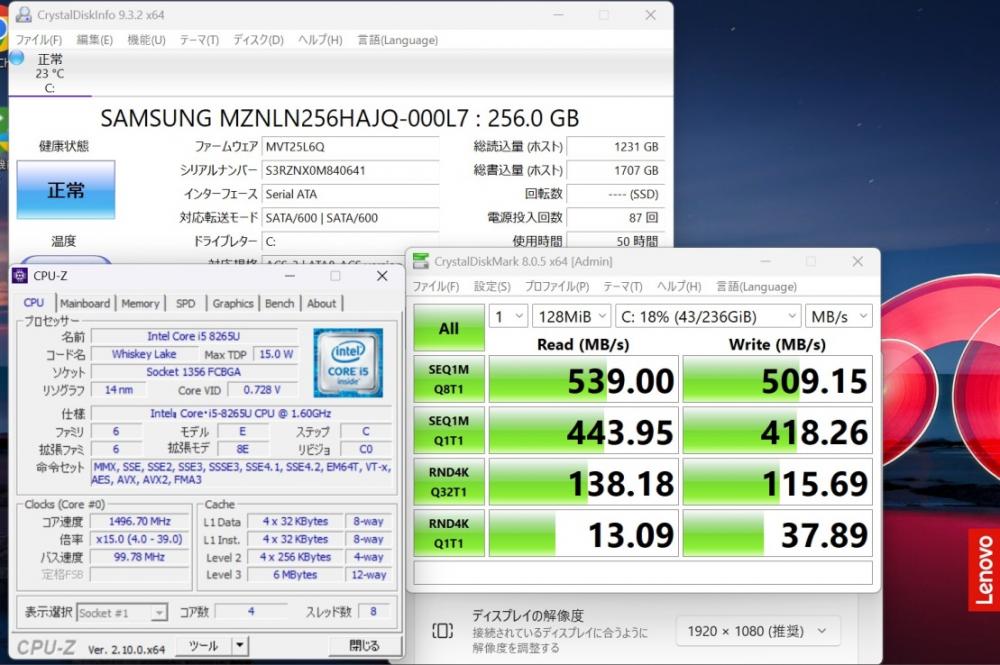Open the 設定(S) menu in CrystalDiskMark
The width and height of the screenshot is (1000, 665).
tap(492, 286)
